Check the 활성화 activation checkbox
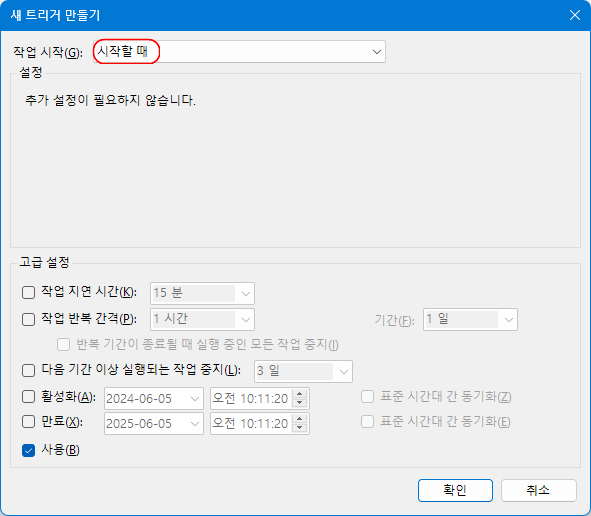The image size is (591, 516). click(28, 397)
